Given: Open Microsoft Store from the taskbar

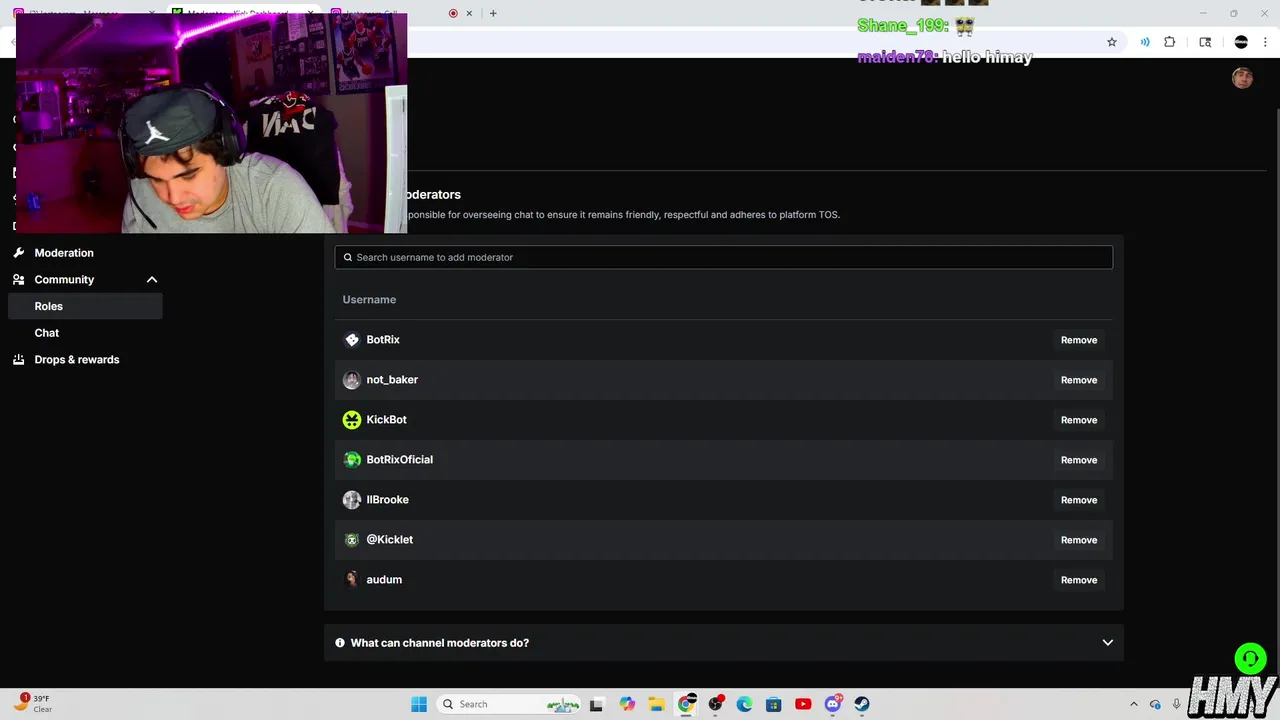Looking at the screenshot, I should [773, 704].
